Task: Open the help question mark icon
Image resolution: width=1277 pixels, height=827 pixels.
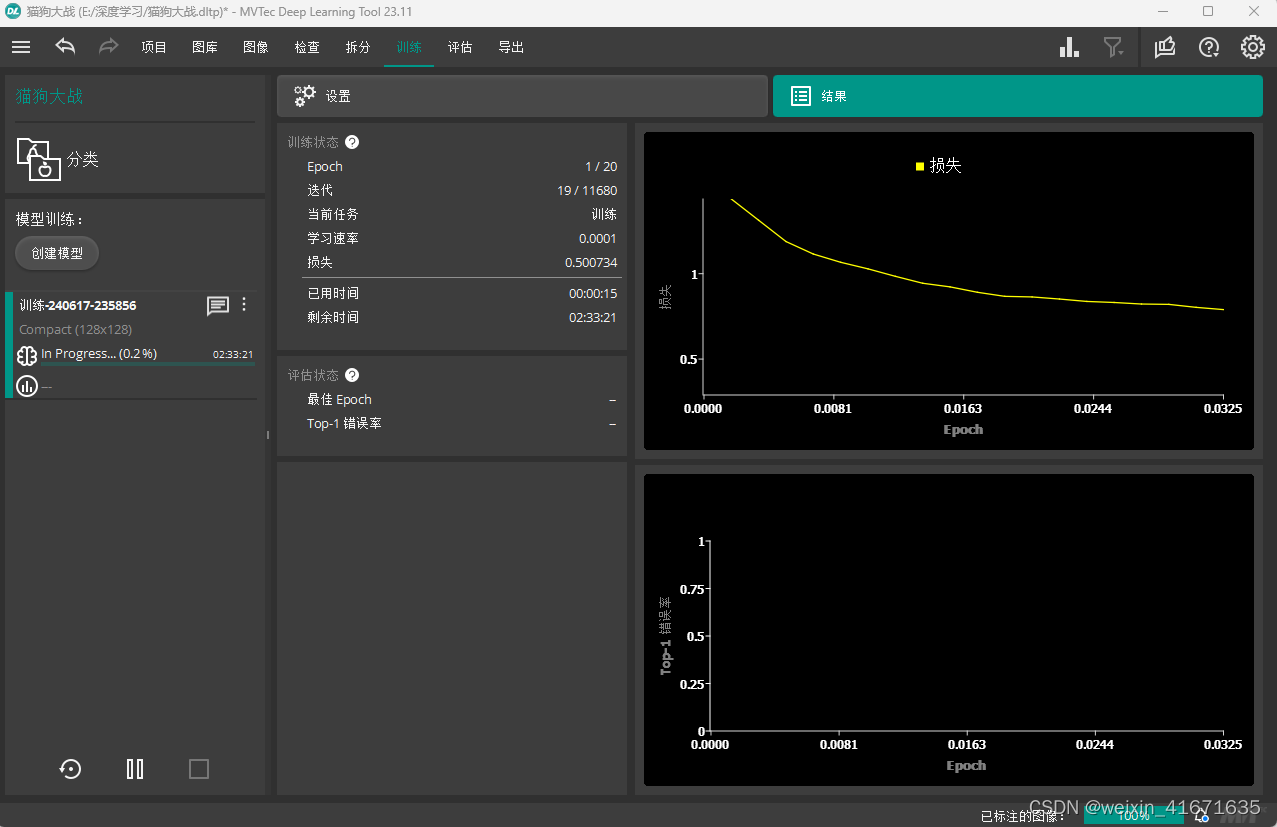Action: (x=1209, y=47)
